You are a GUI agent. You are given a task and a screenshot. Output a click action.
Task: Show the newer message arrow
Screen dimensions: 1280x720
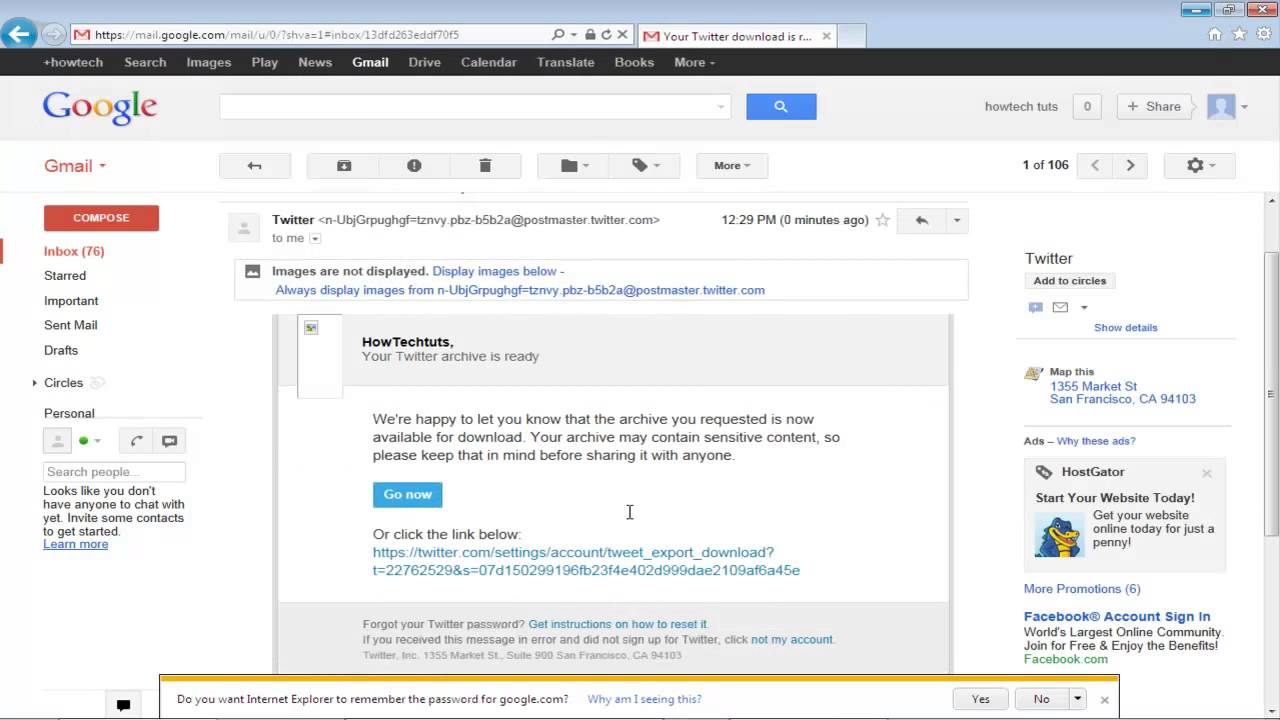tap(1095, 166)
